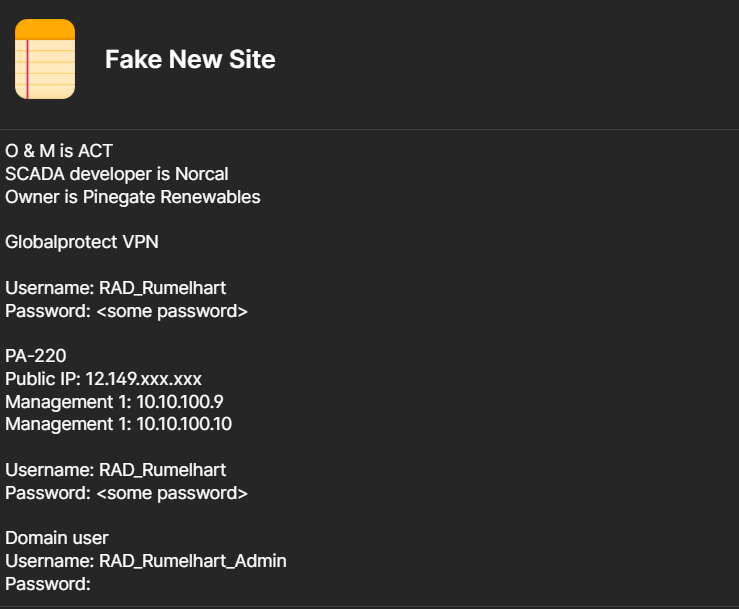Click the Public IP label
Image resolution: width=739 pixels, height=609 pixels.
tap(42, 379)
